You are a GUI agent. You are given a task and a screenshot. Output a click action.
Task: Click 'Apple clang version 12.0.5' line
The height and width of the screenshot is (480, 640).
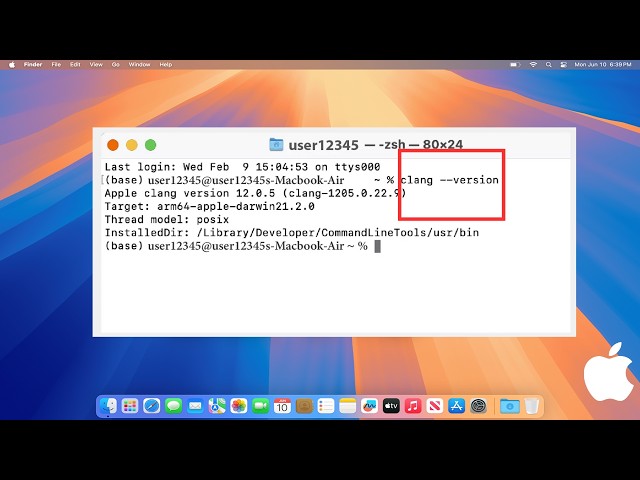[x=256, y=193]
